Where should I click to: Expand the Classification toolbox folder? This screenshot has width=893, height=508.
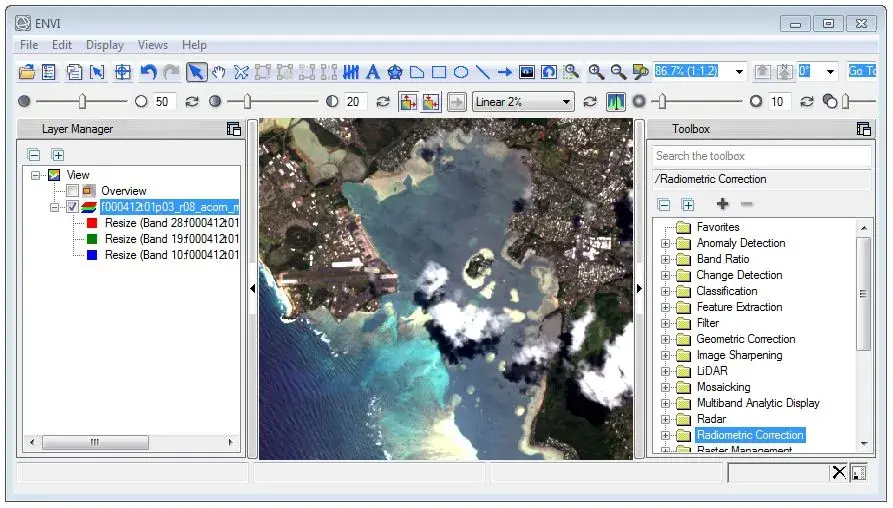666,291
